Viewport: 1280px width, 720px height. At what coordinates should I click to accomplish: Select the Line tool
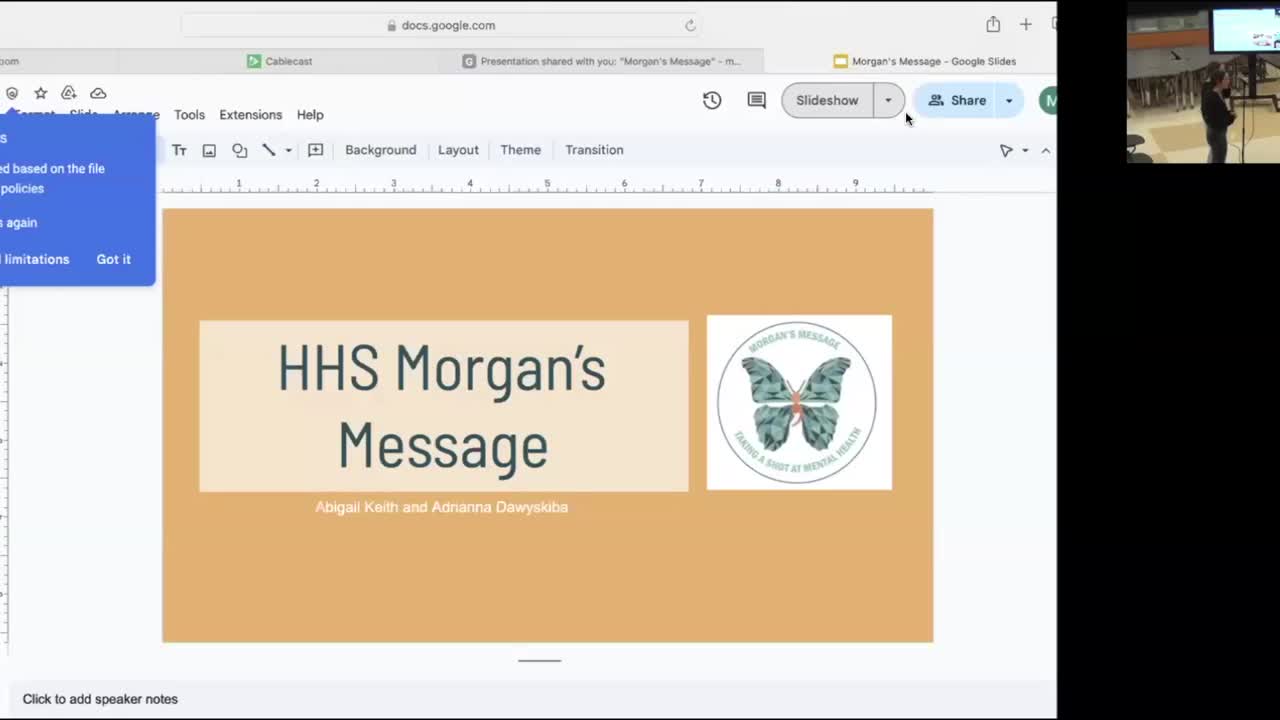[269, 150]
